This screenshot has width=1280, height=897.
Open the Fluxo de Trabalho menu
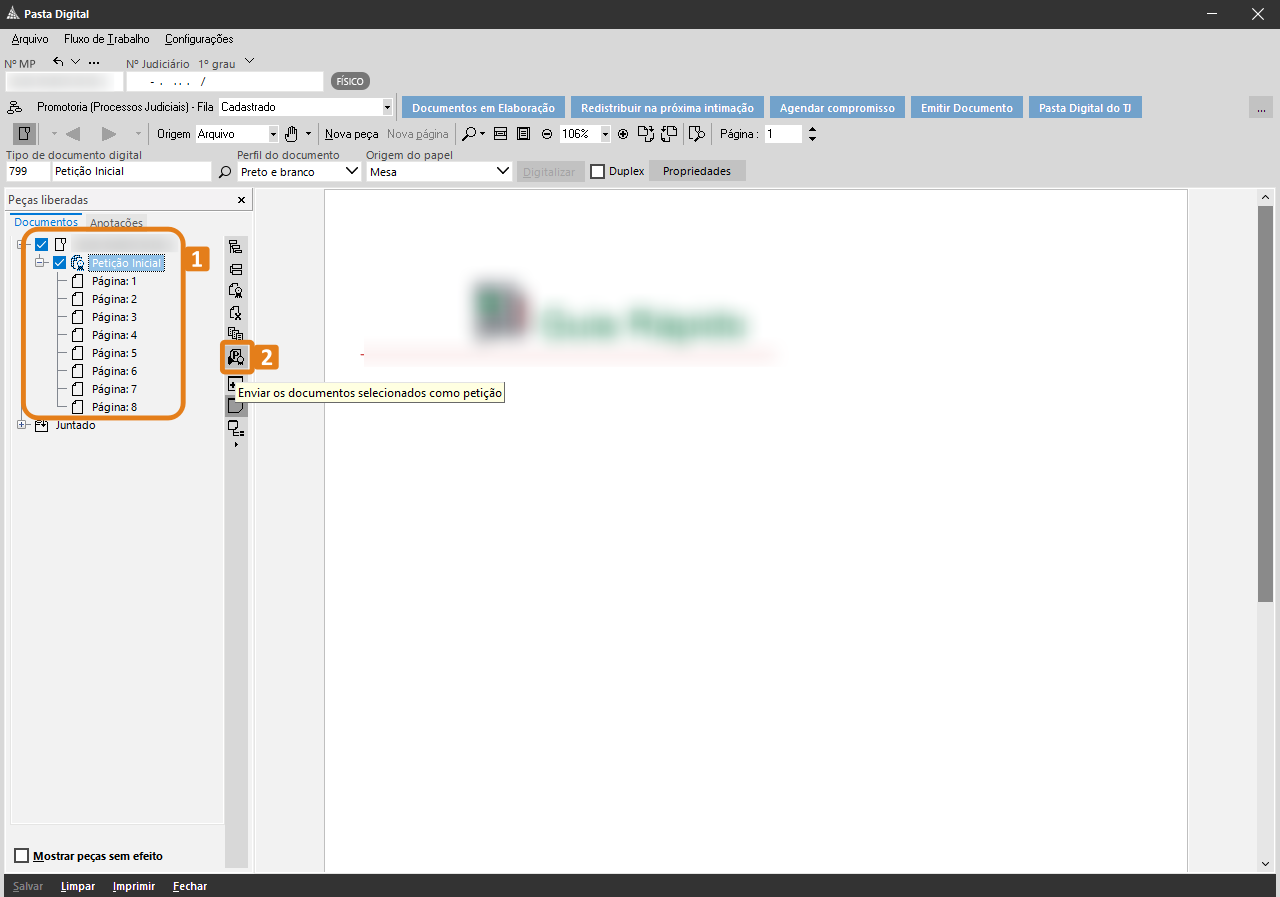(106, 39)
